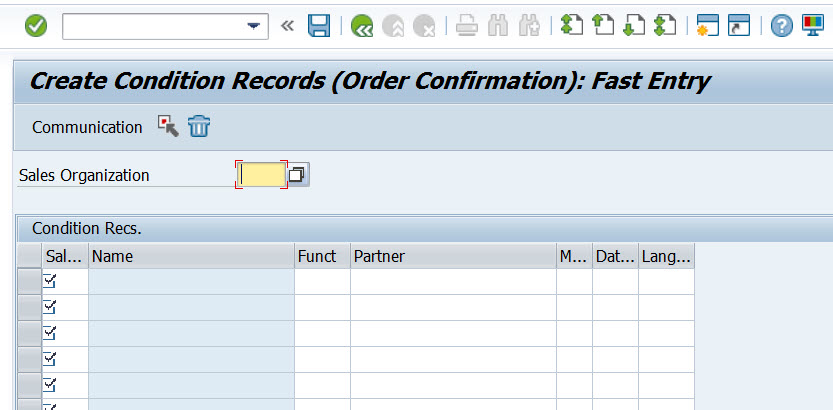This screenshot has height=410, width=833.
Task: Select the third row via its row selector
Action: [x=29, y=334]
